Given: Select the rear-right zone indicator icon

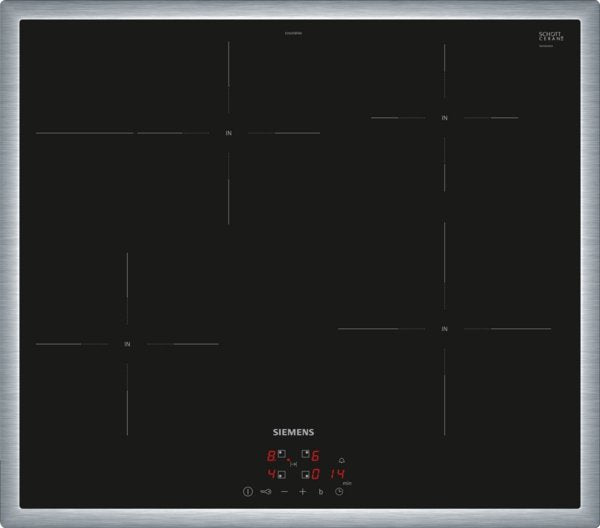Looking at the screenshot, I should [x=305, y=454].
